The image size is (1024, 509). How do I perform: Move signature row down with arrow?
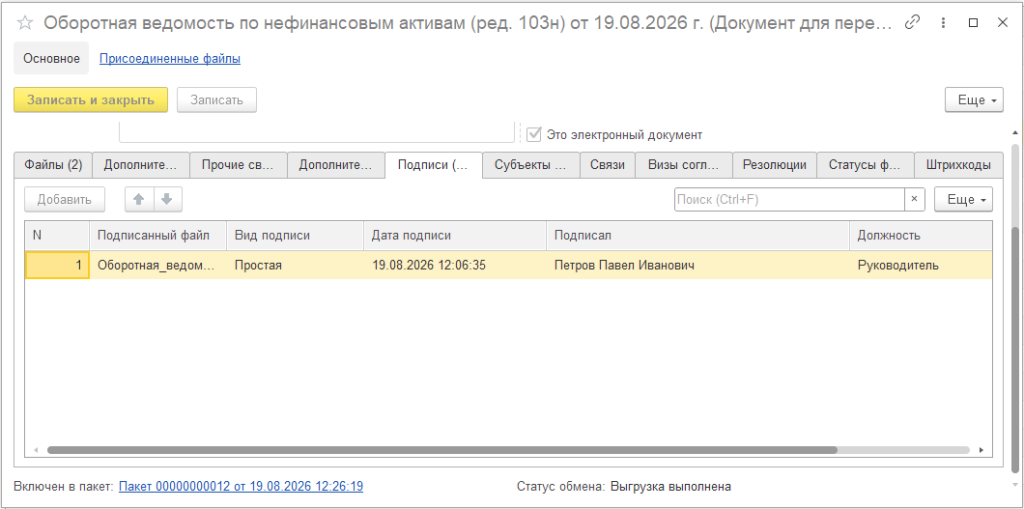click(168, 200)
